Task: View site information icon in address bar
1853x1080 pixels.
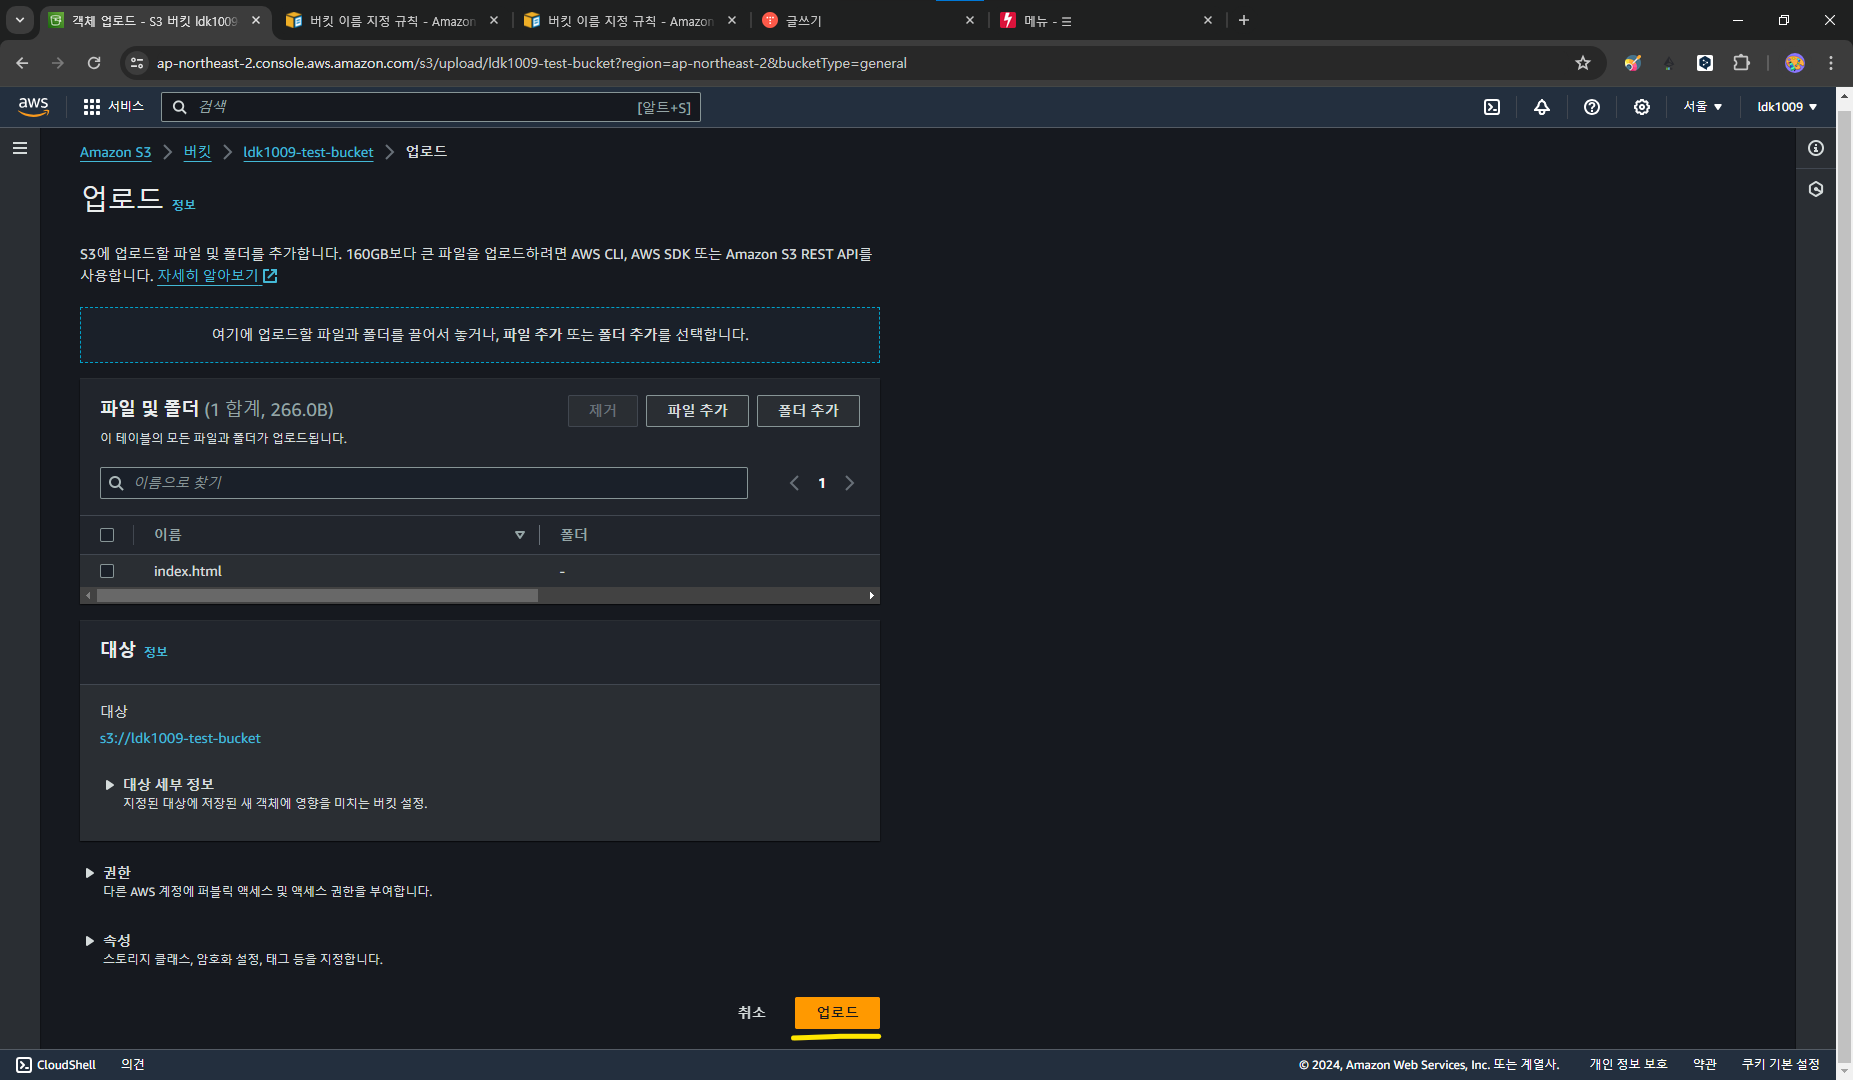Action: point(137,63)
